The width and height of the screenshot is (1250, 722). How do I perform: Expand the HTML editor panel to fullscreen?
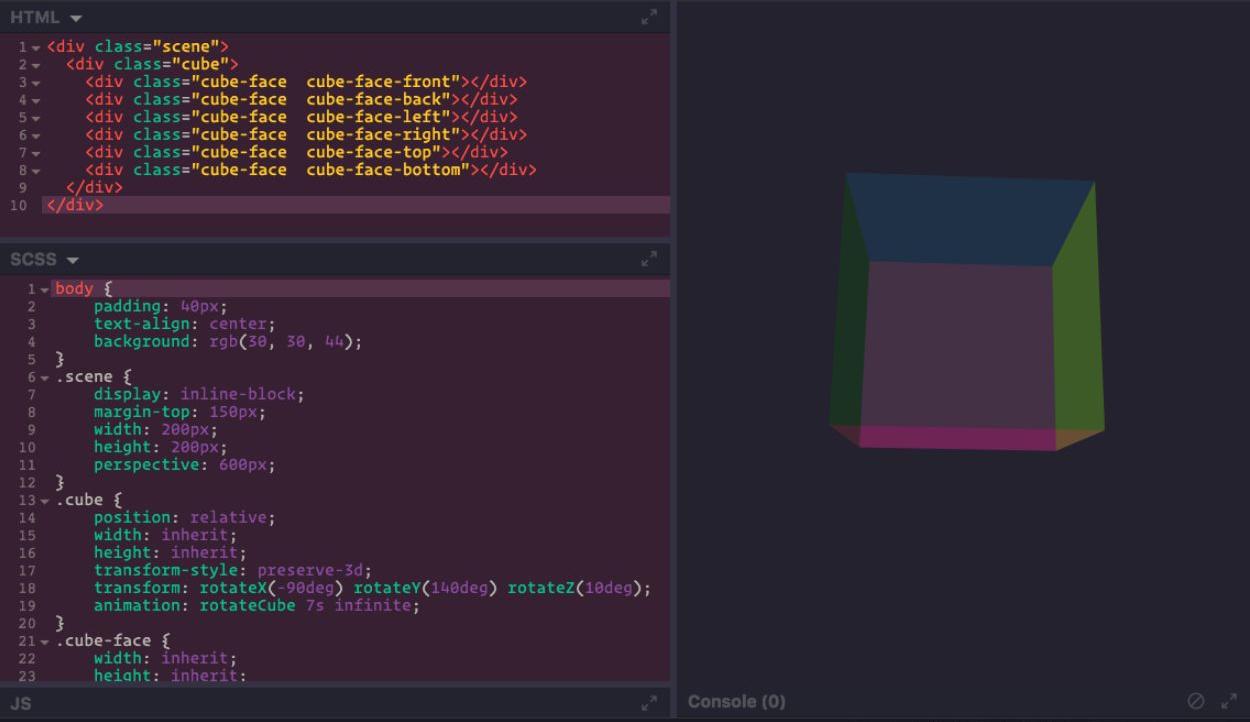click(x=649, y=17)
